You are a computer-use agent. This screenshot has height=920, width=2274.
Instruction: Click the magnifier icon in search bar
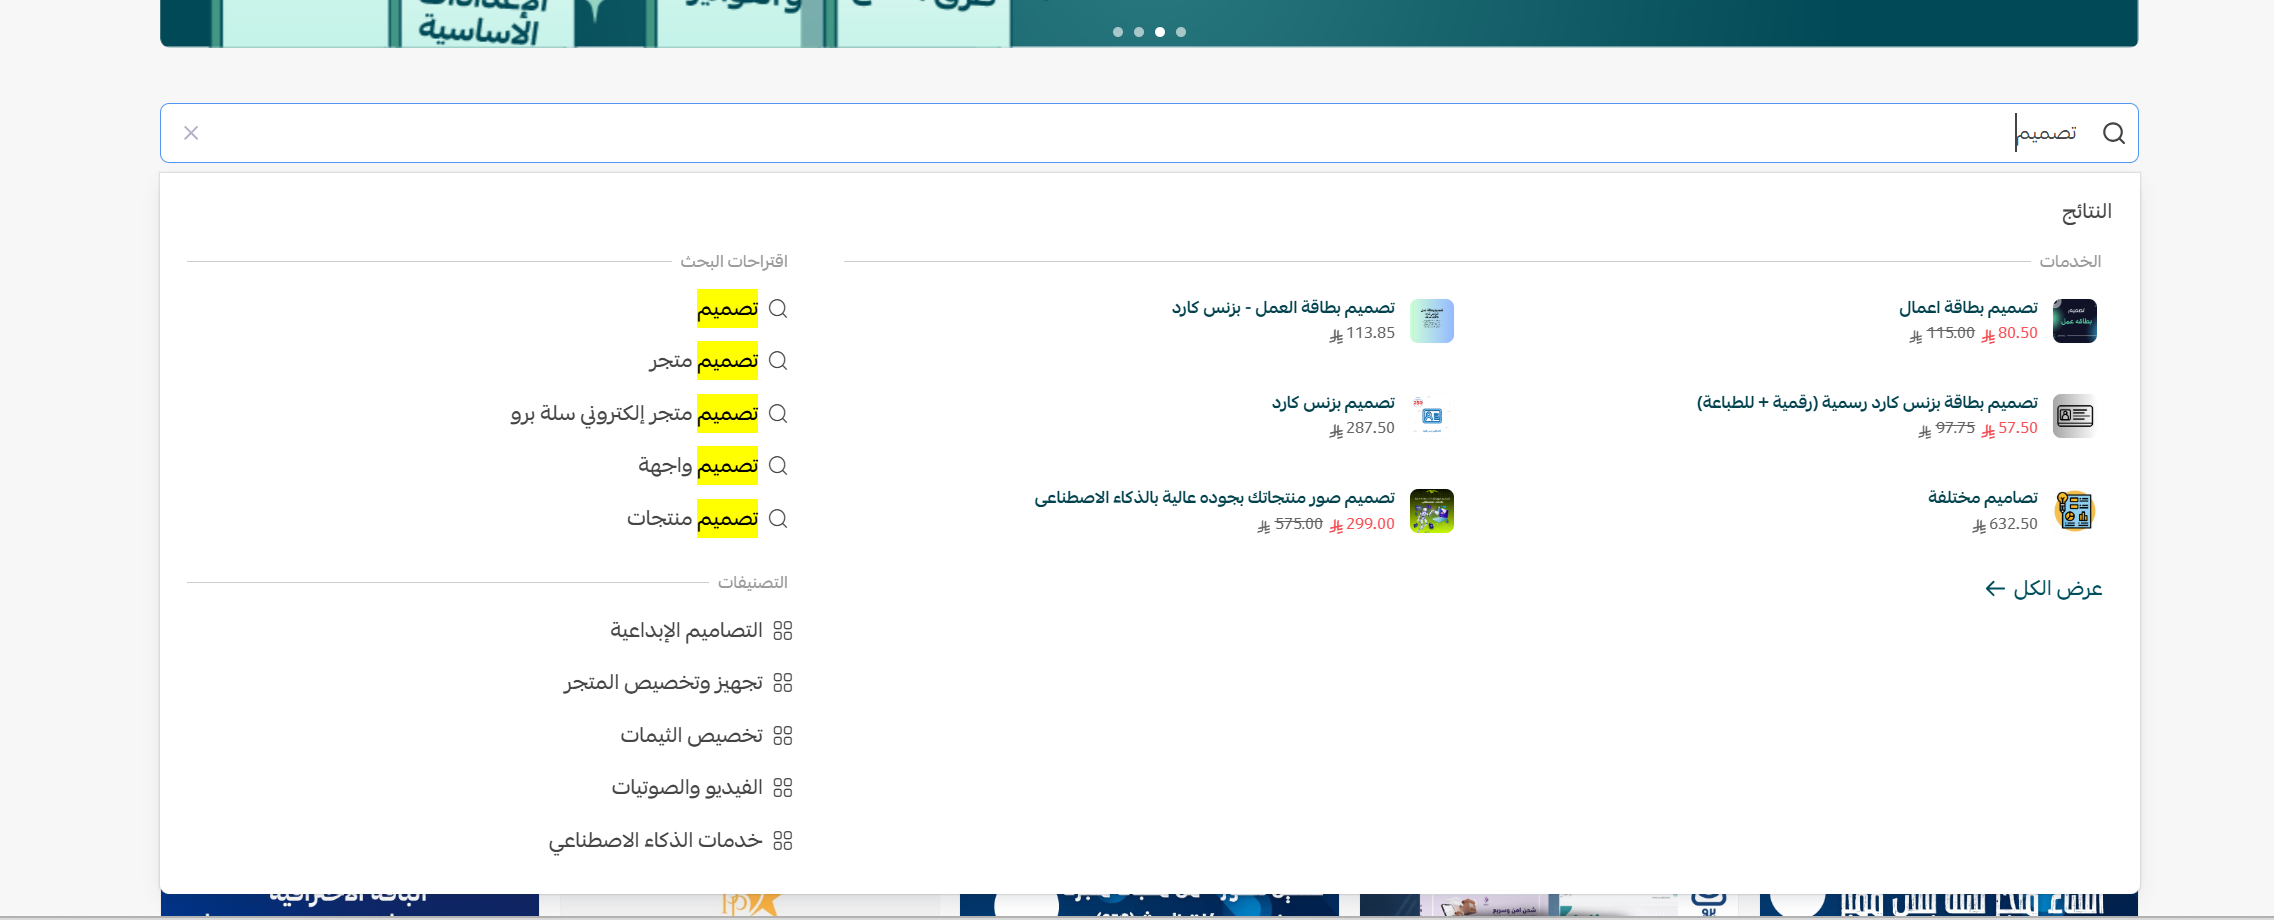[2113, 133]
